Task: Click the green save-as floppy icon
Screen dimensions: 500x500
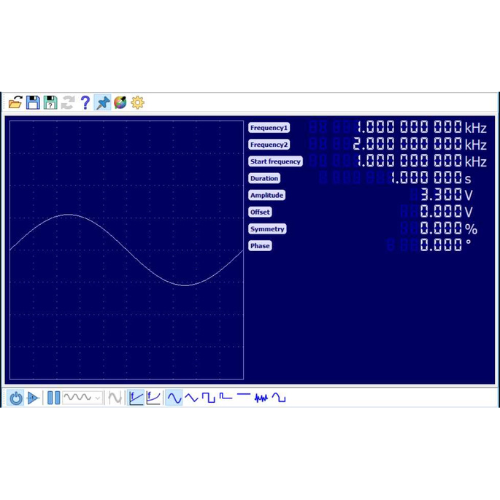Action: click(x=50, y=102)
